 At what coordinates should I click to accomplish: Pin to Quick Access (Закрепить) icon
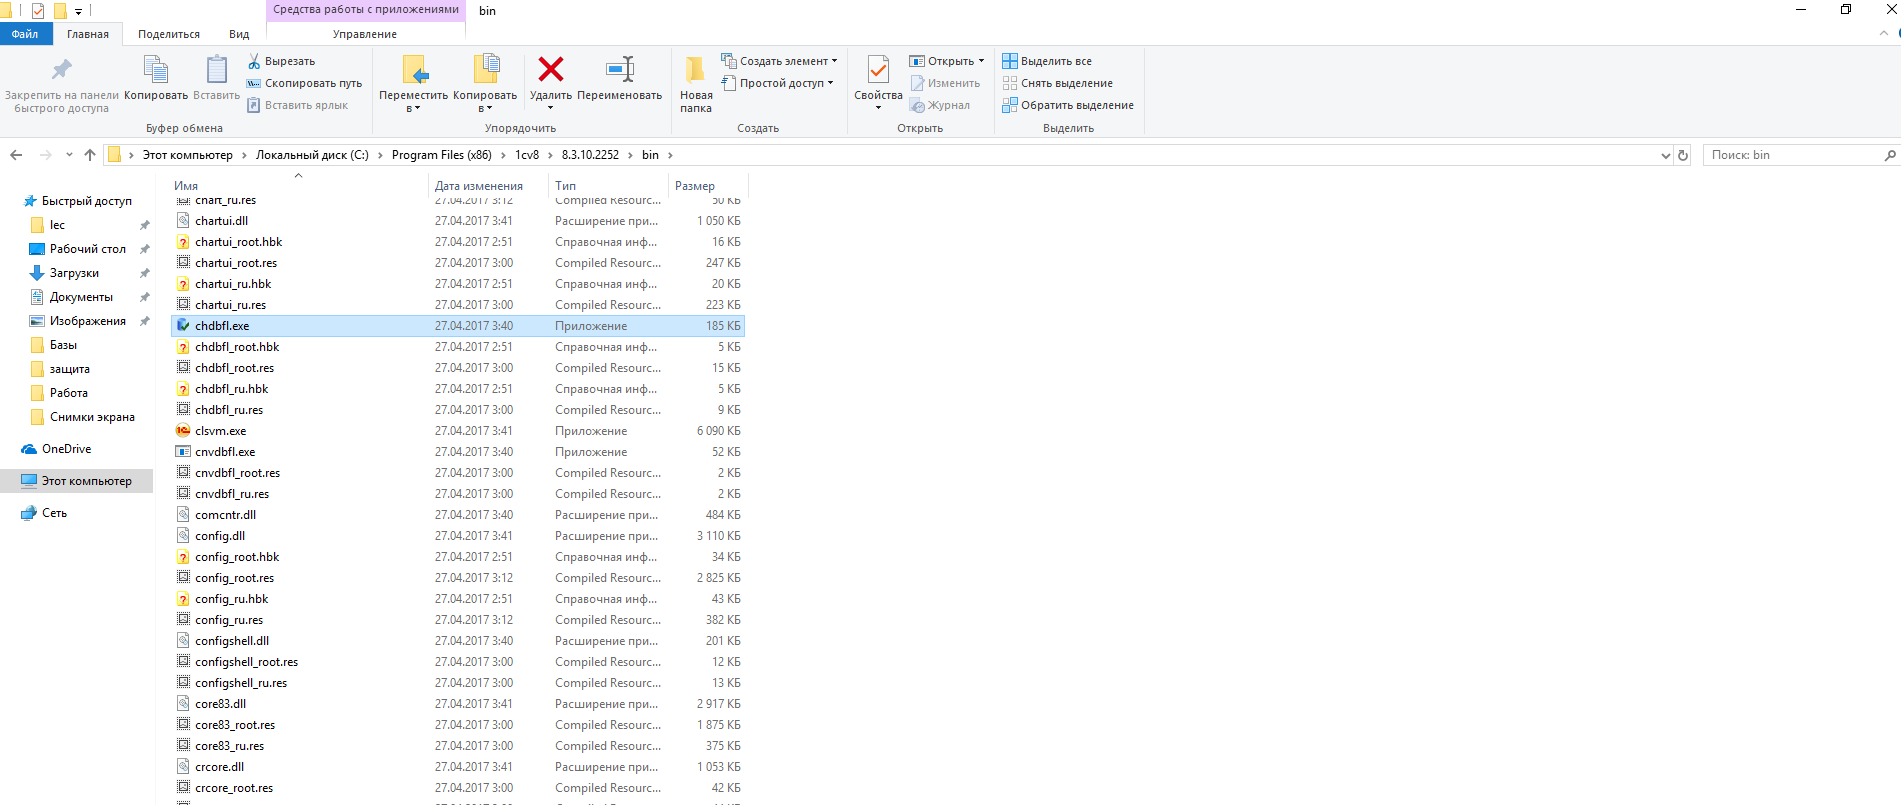pyautogui.click(x=62, y=69)
